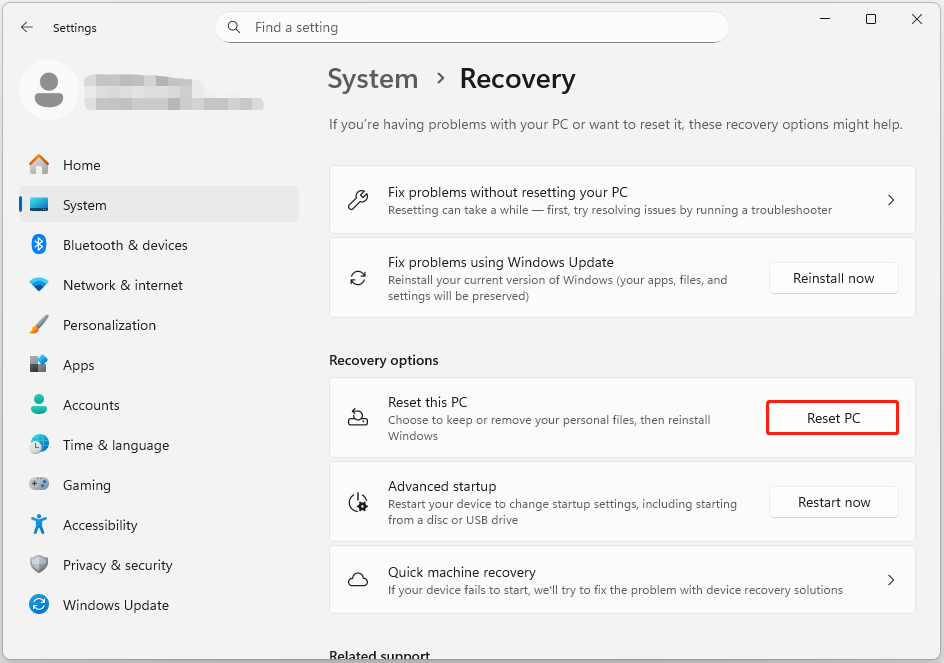Screen dimensions: 944x663
Task: Open Network & internet settings icon
Action: [39, 285]
